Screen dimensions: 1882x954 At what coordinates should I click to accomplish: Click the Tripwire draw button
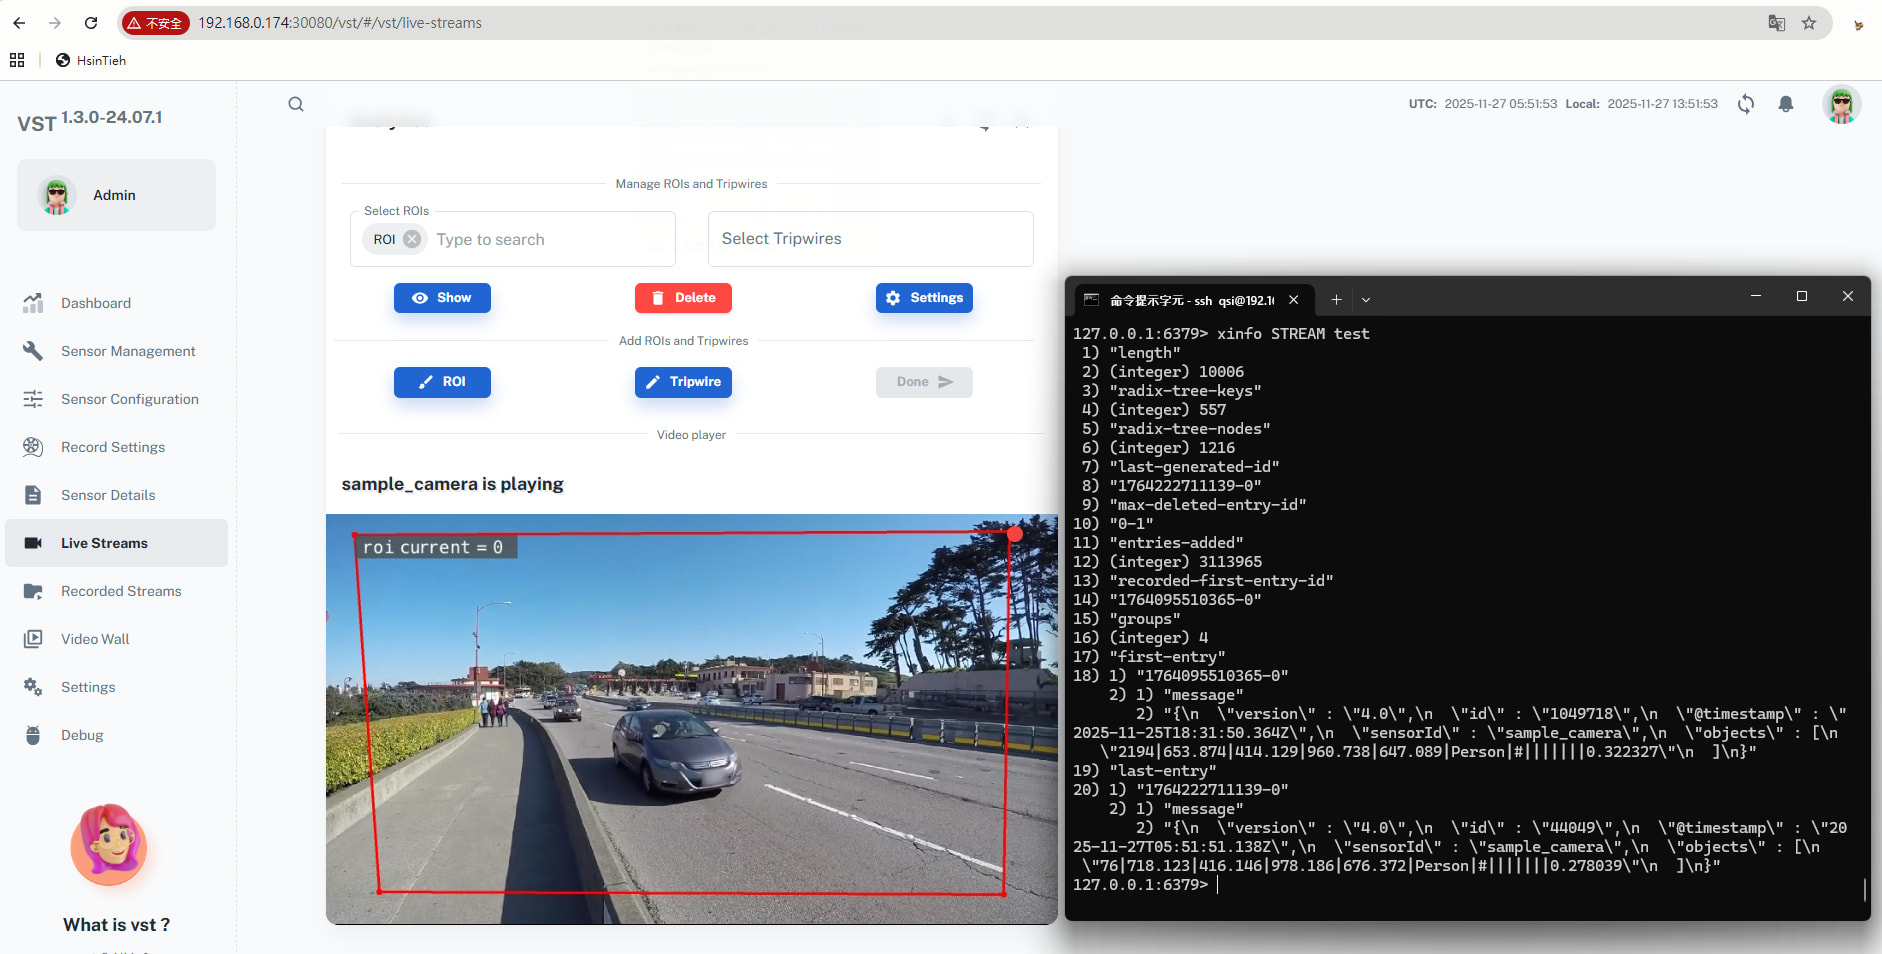coord(683,382)
